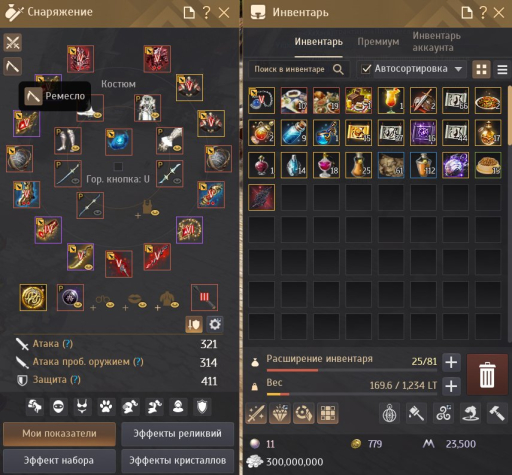This screenshot has width=512, height=475.
Task: Open the Эффекты кристаллов button
Action: pyautogui.click(x=177, y=461)
